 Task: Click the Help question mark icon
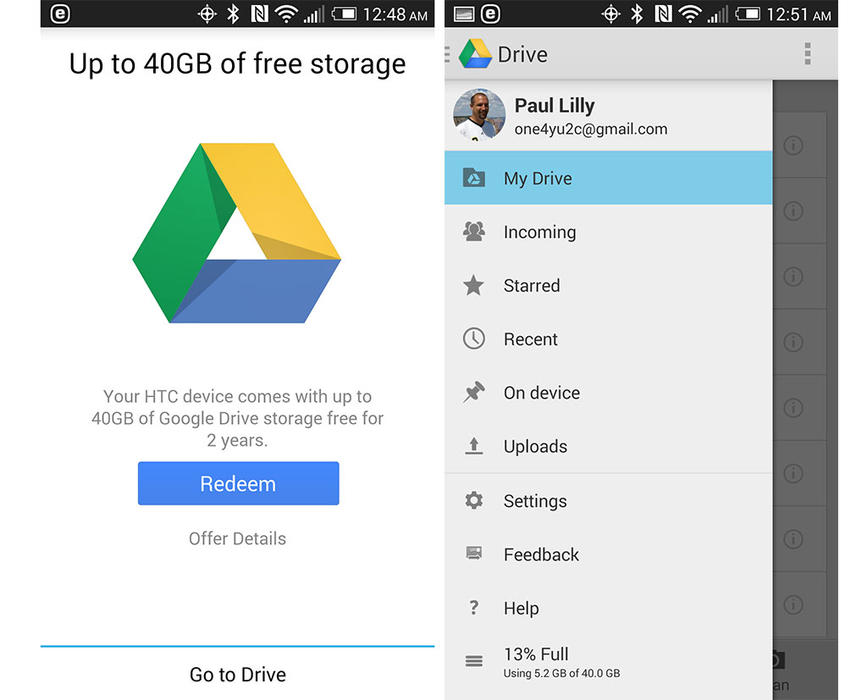pos(474,608)
